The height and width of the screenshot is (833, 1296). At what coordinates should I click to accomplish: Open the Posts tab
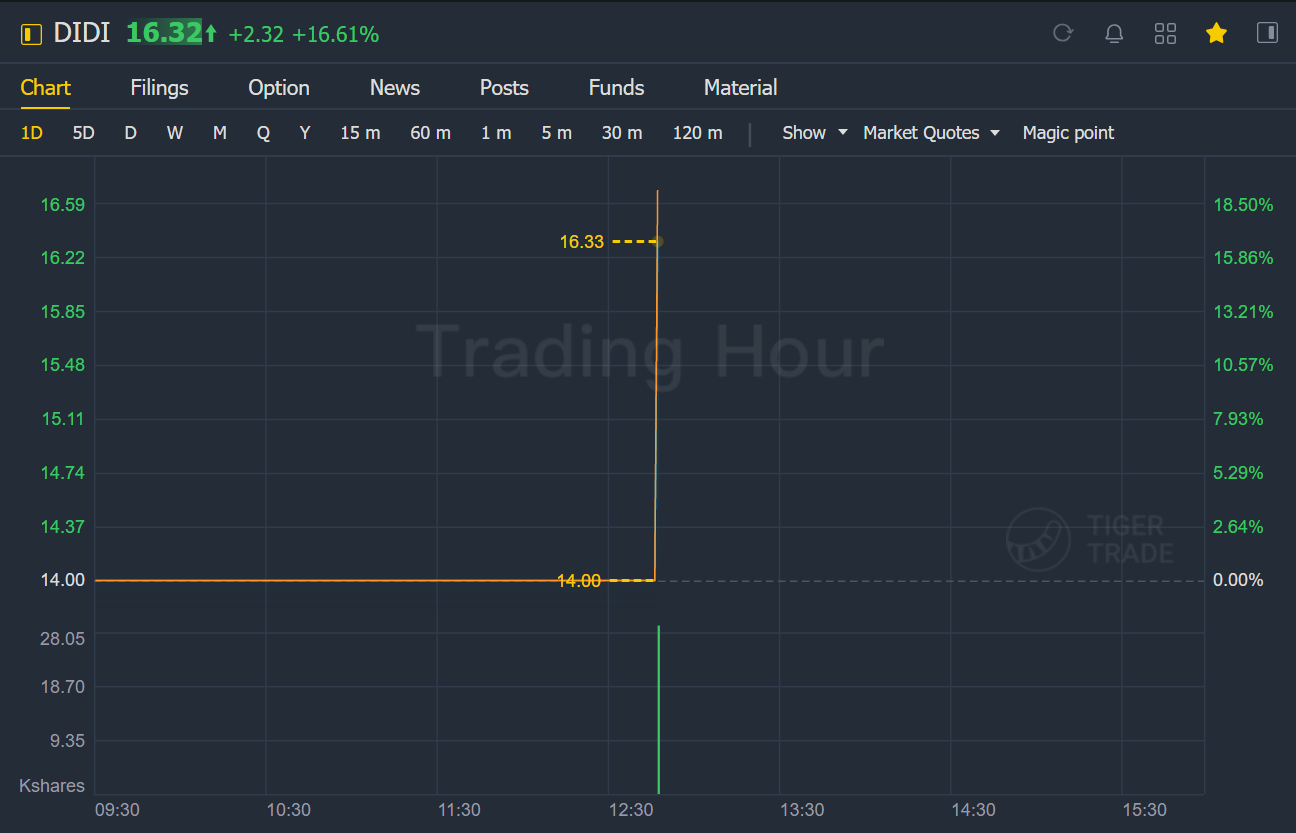pyautogui.click(x=504, y=88)
